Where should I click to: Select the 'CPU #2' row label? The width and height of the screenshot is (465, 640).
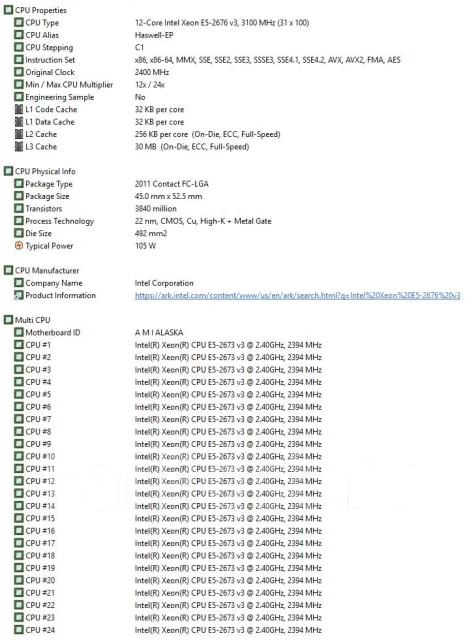pos(38,357)
